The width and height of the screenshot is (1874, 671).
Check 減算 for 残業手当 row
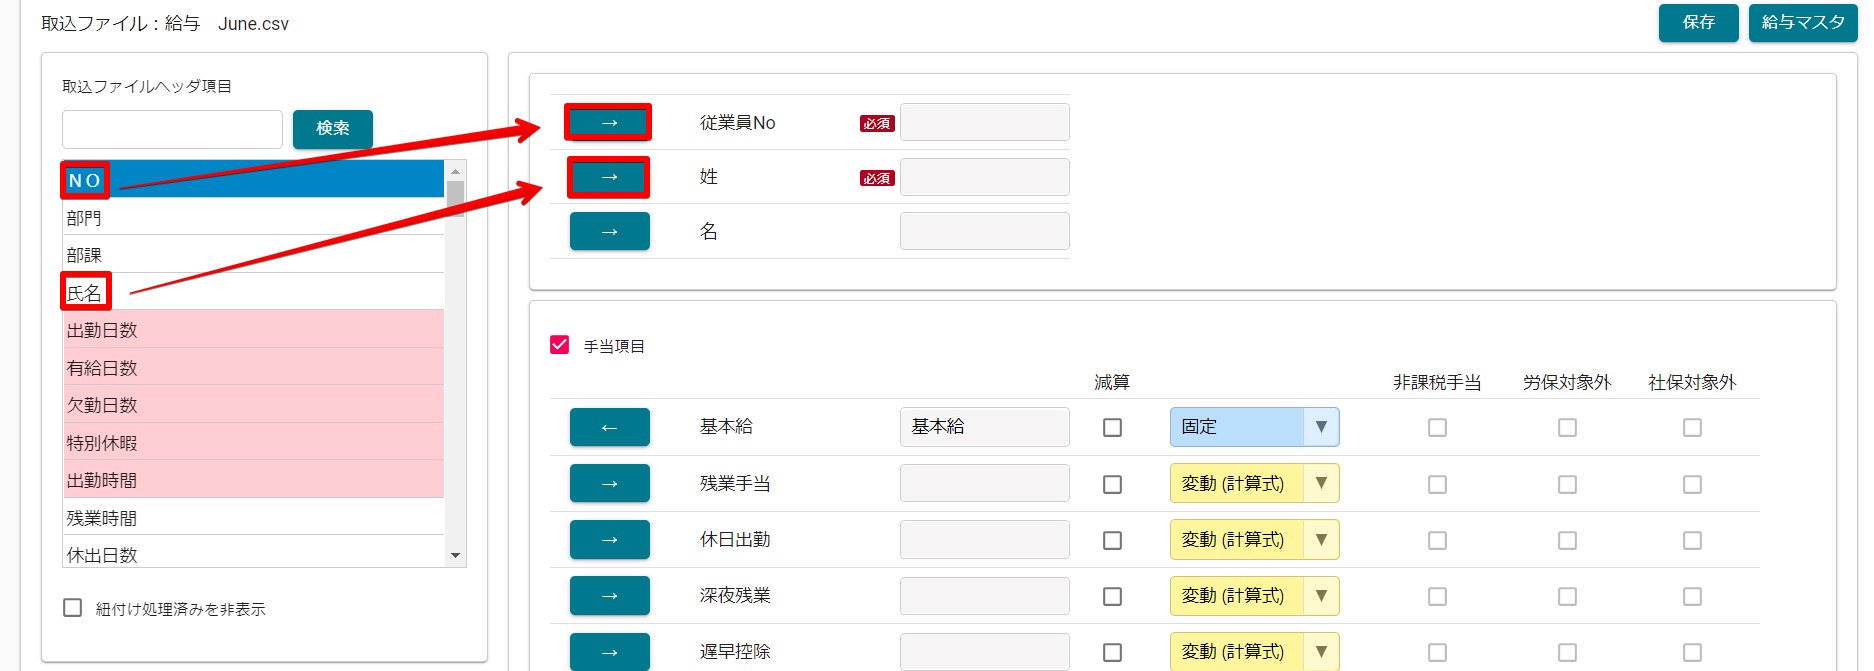pos(1112,484)
